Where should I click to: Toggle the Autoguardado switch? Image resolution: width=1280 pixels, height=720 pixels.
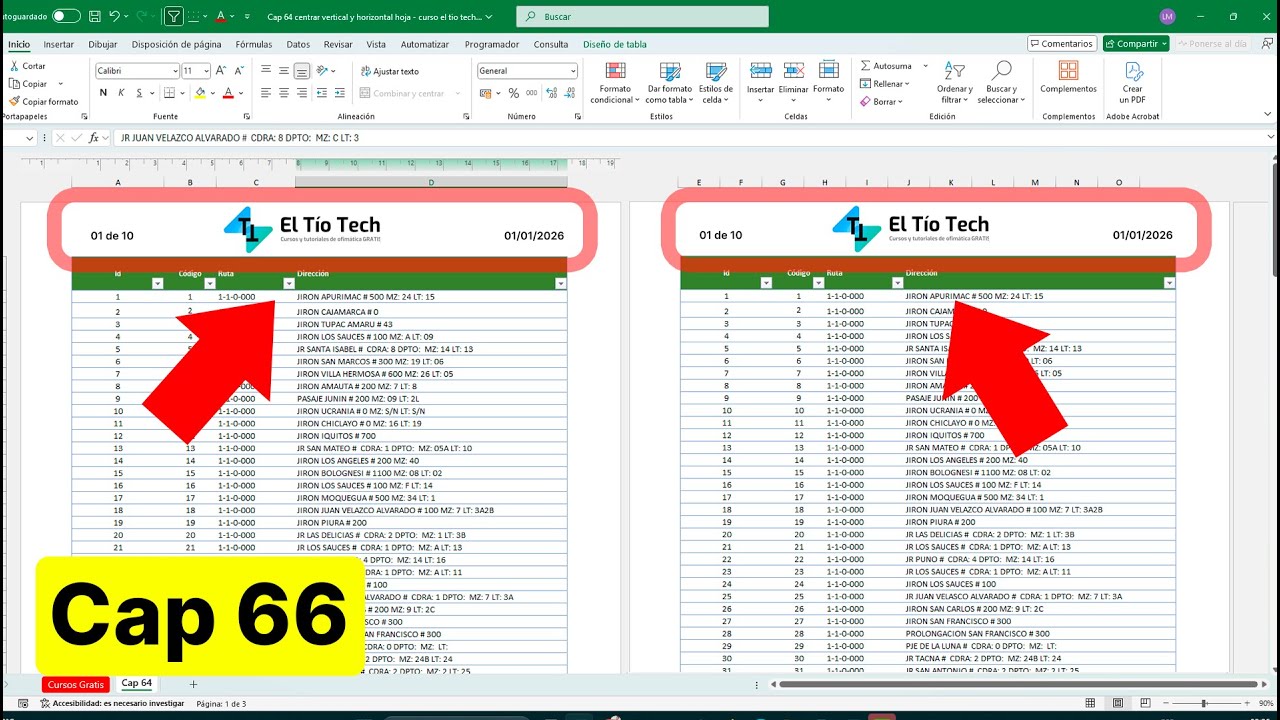tap(66, 16)
